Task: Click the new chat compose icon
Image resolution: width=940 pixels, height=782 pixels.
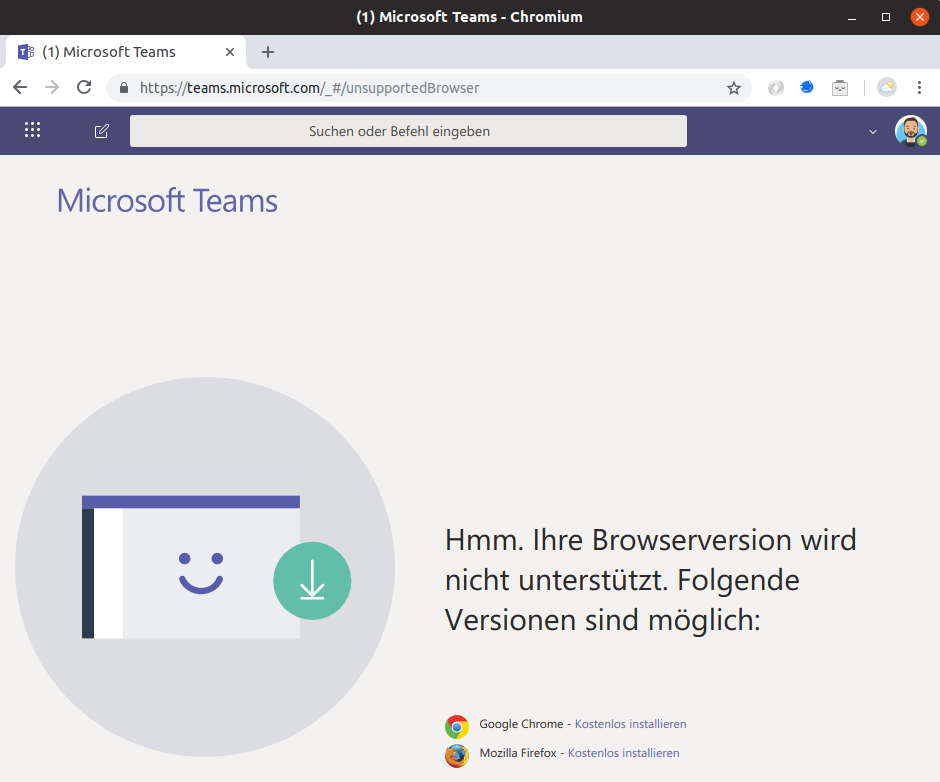Action: tap(101, 131)
